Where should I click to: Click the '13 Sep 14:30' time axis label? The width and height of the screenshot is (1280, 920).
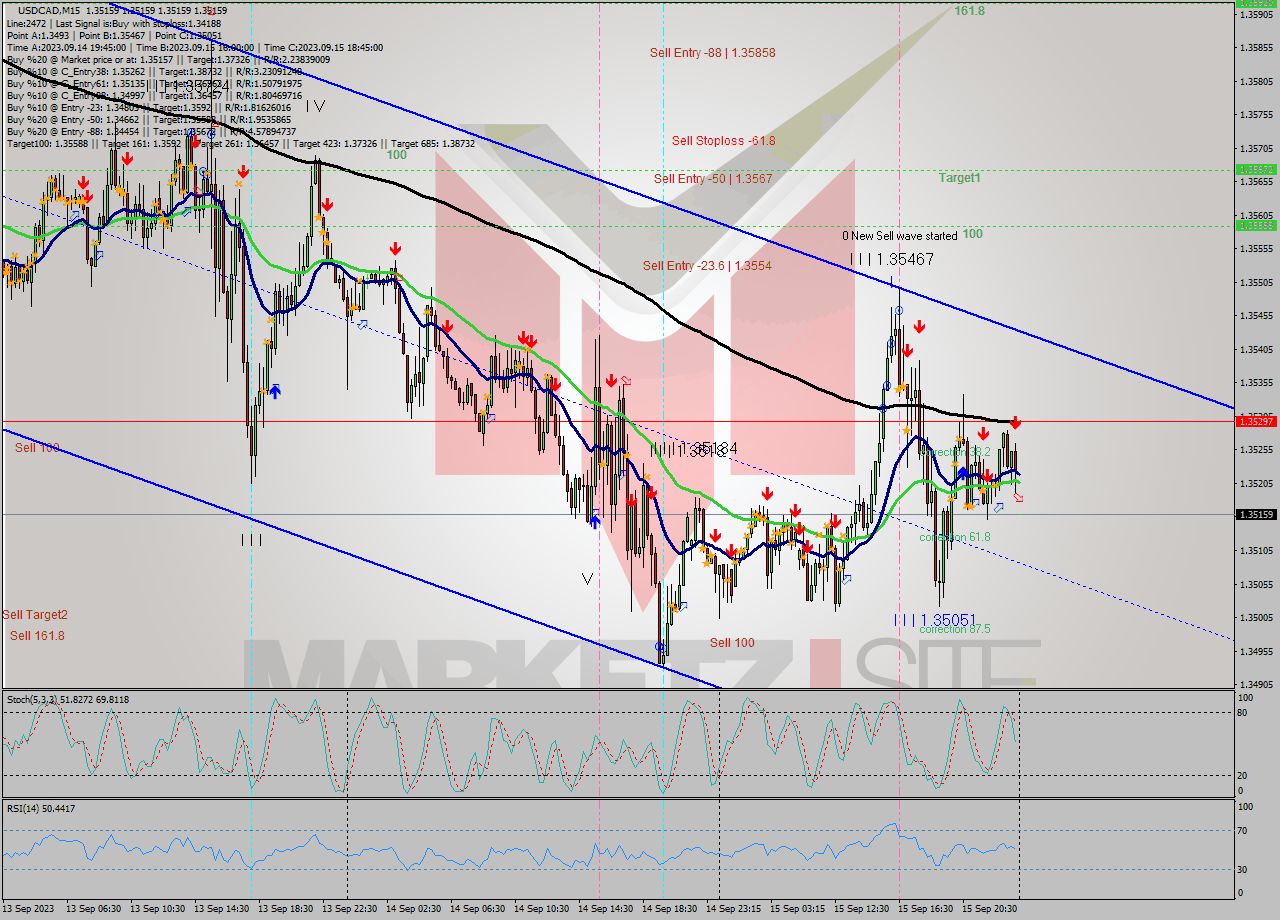point(221,909)
